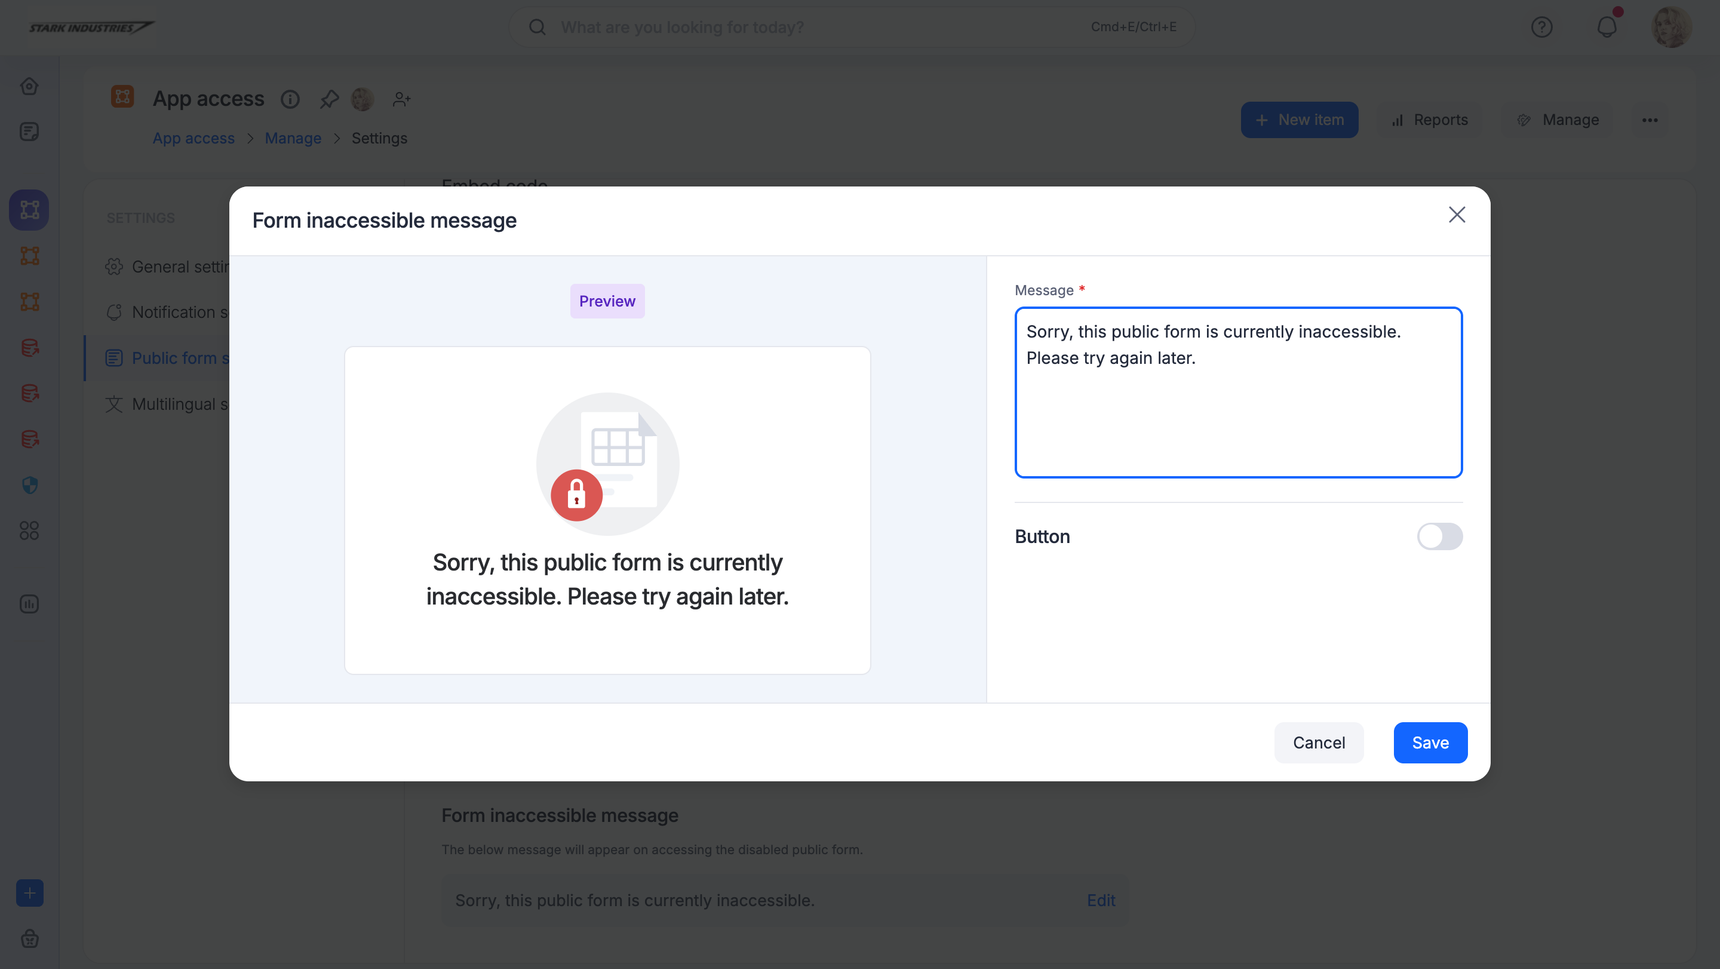Open the more options ellipsis menu
The image size is (1720, 969).
pos(1650,120)
